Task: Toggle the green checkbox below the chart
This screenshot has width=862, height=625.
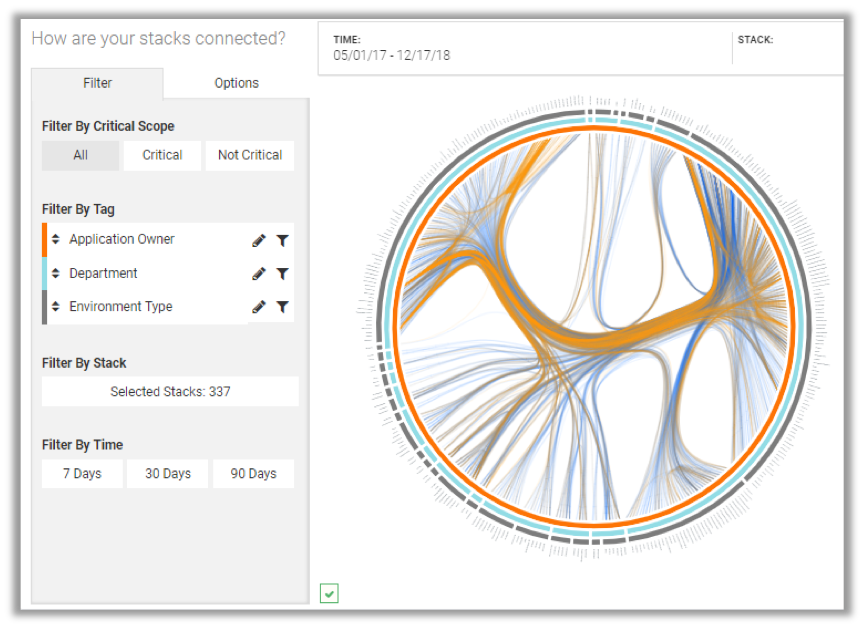Action: pyautogui.click(x=329, y=593)
